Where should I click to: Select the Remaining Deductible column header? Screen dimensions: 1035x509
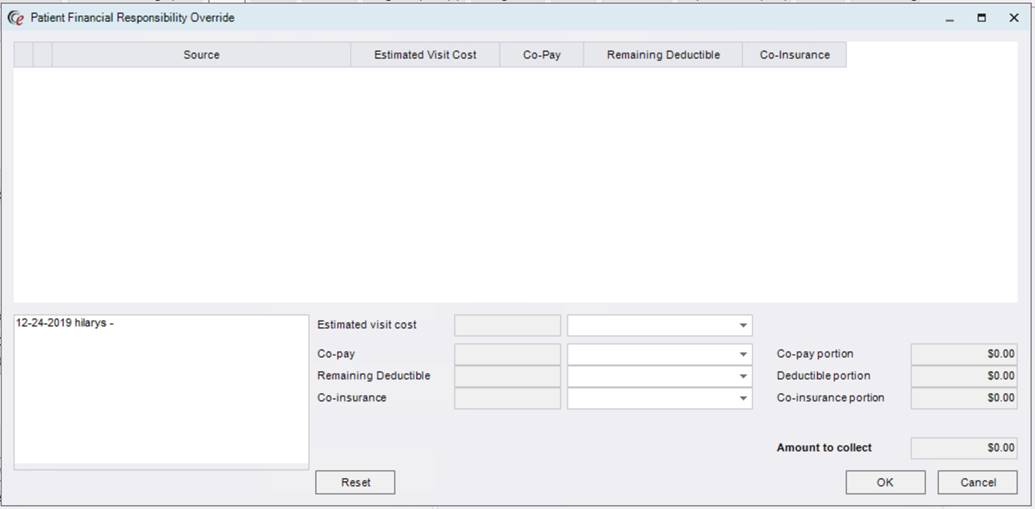pos(662,55)
